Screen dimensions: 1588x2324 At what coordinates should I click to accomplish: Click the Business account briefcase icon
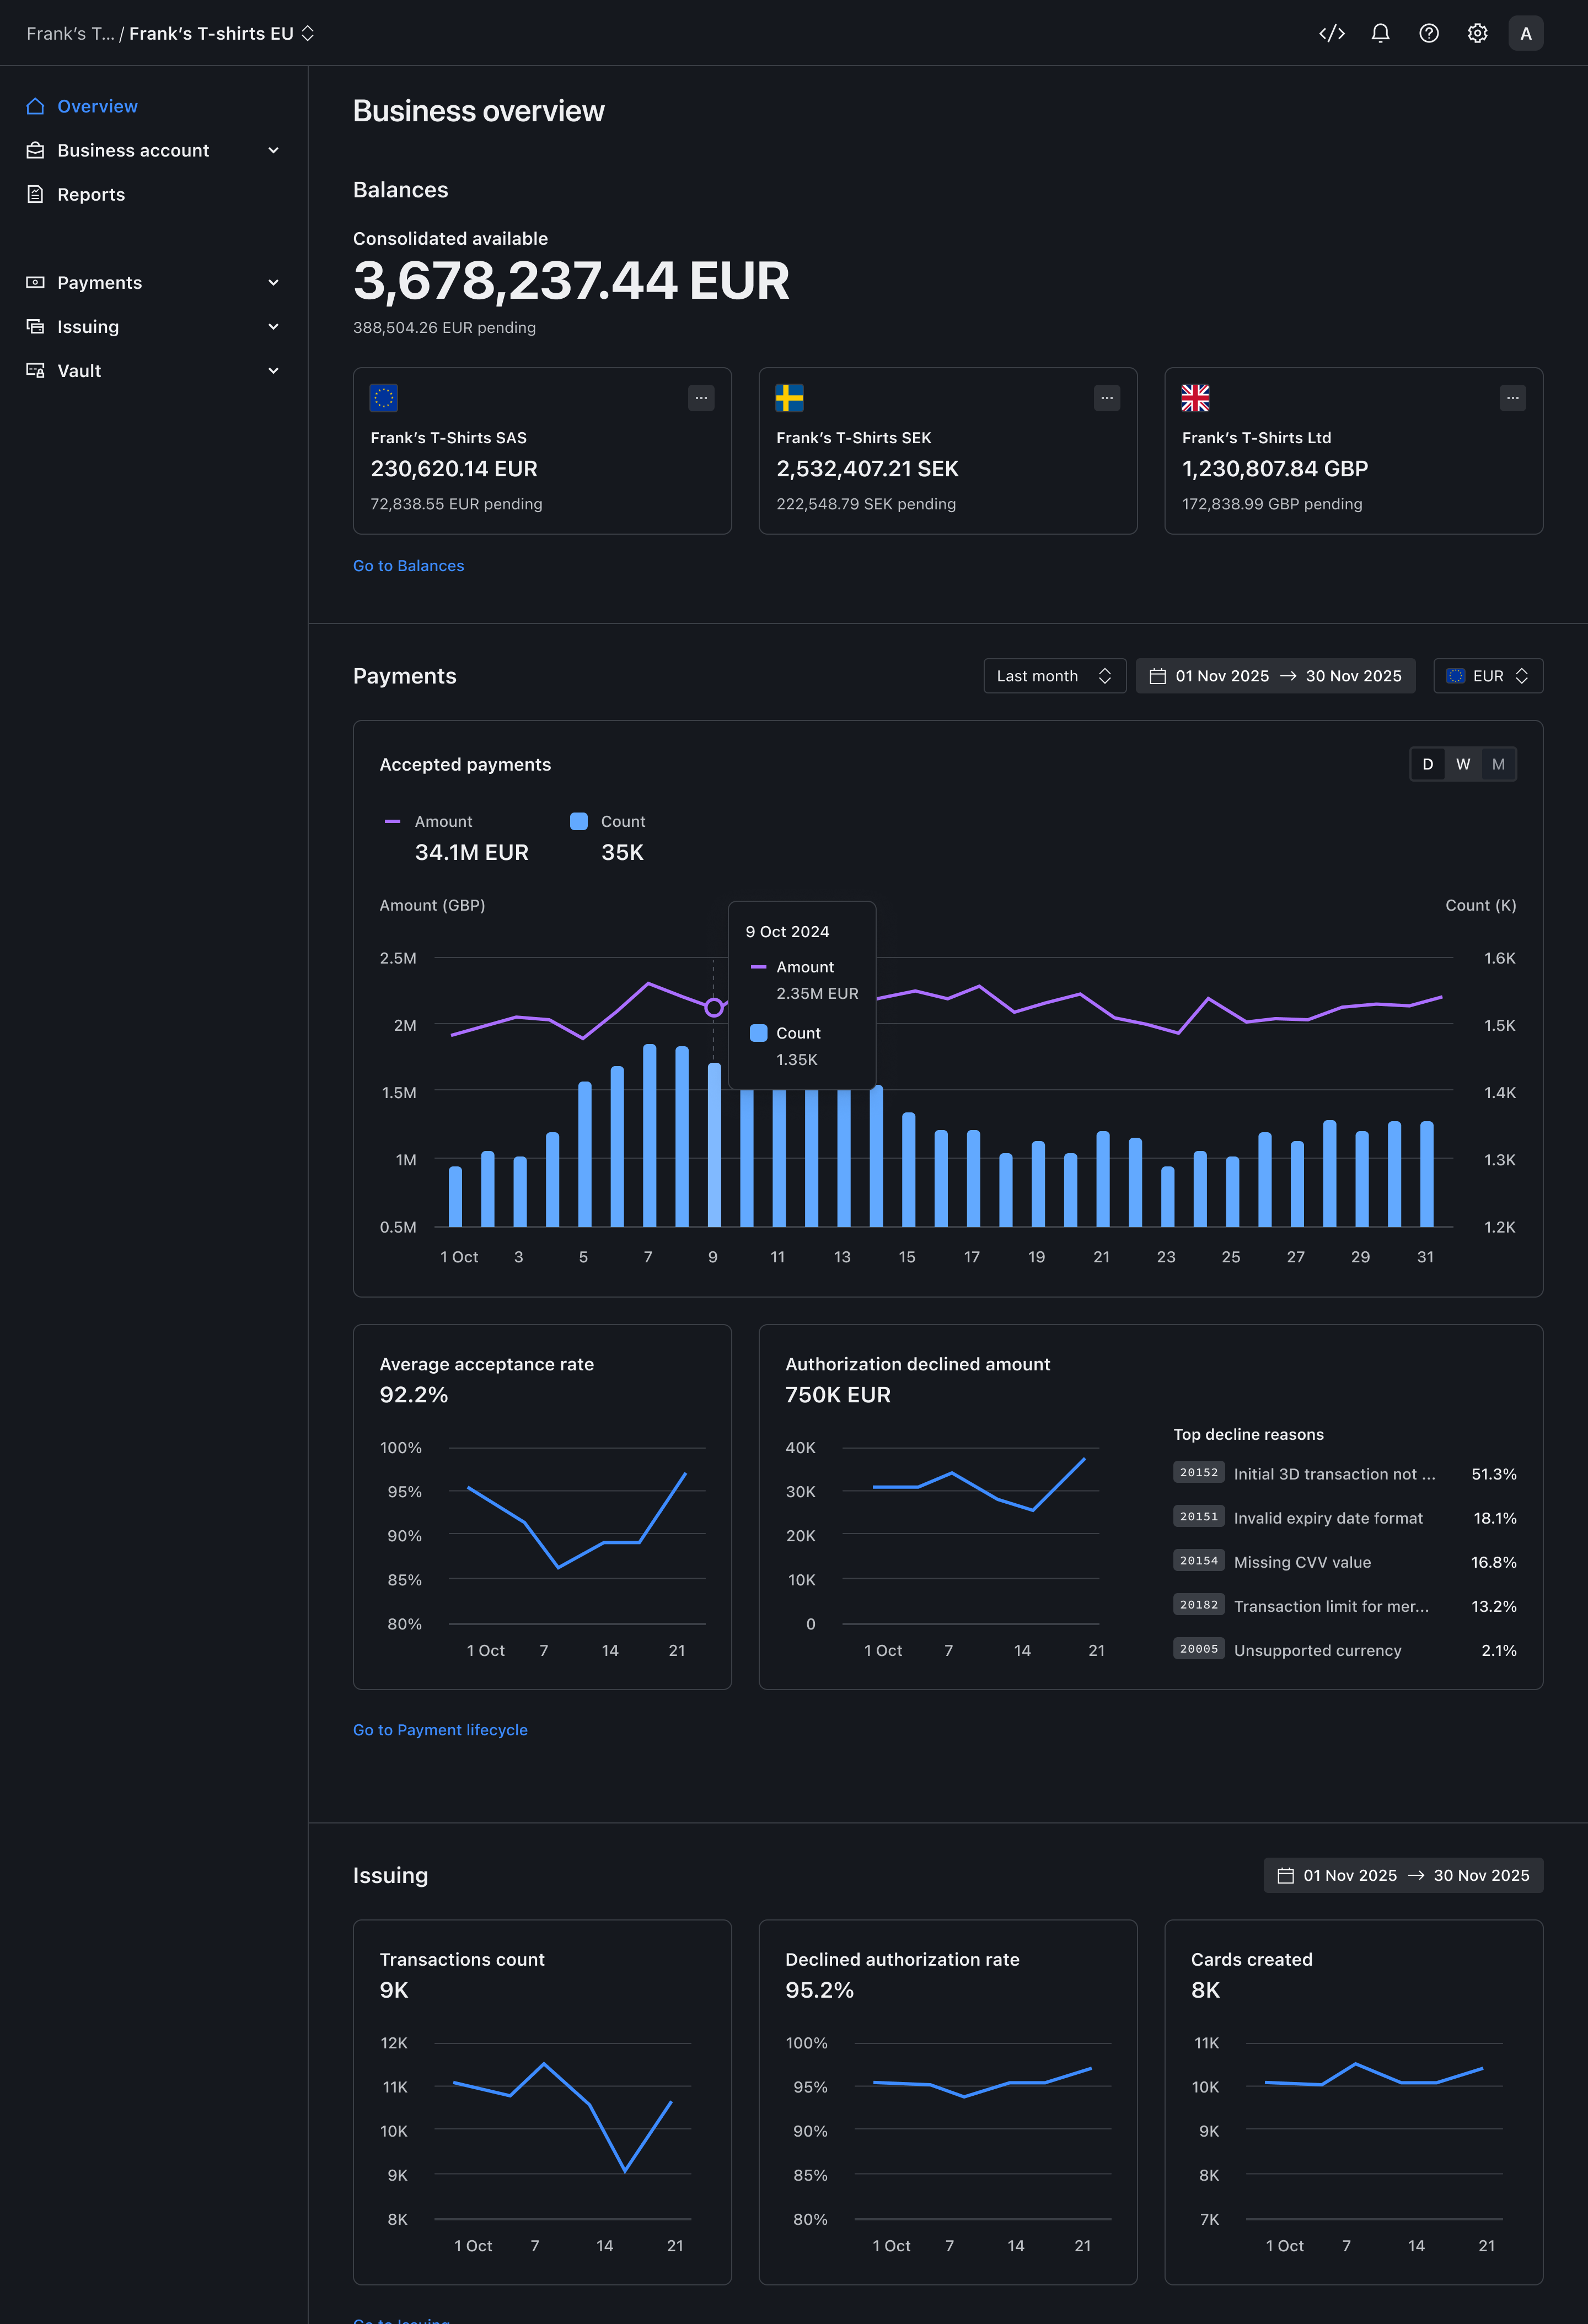(35, 150)
